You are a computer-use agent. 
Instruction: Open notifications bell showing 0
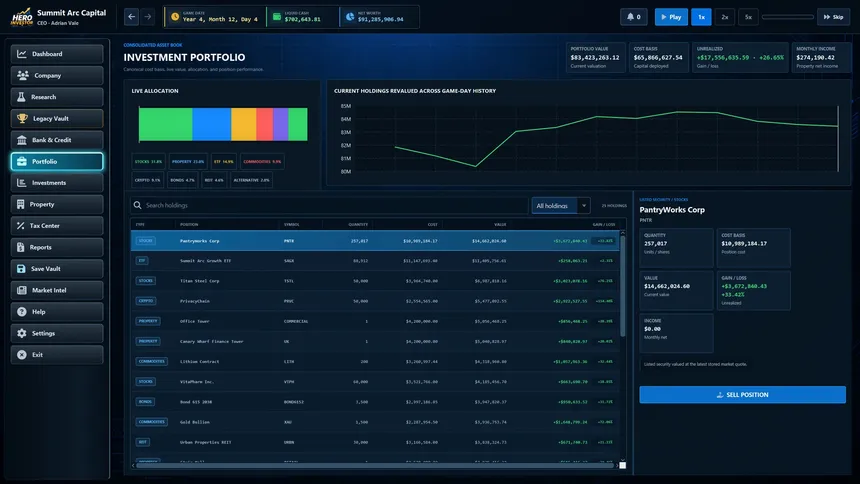[633, 17]
